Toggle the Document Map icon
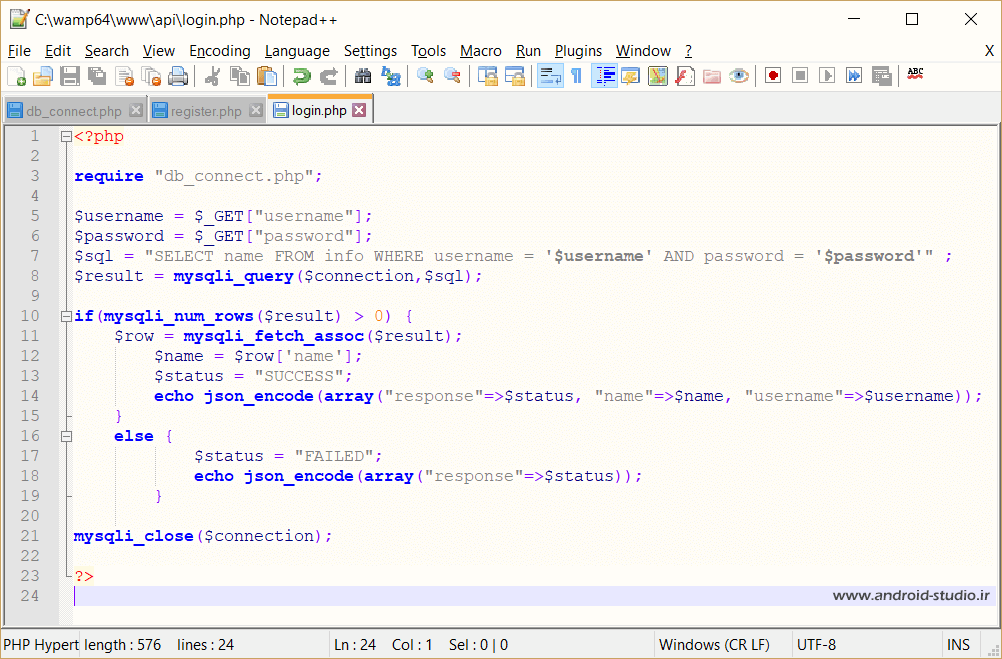The height and width of the screenshot is (659, 1002). coord(658,76)
